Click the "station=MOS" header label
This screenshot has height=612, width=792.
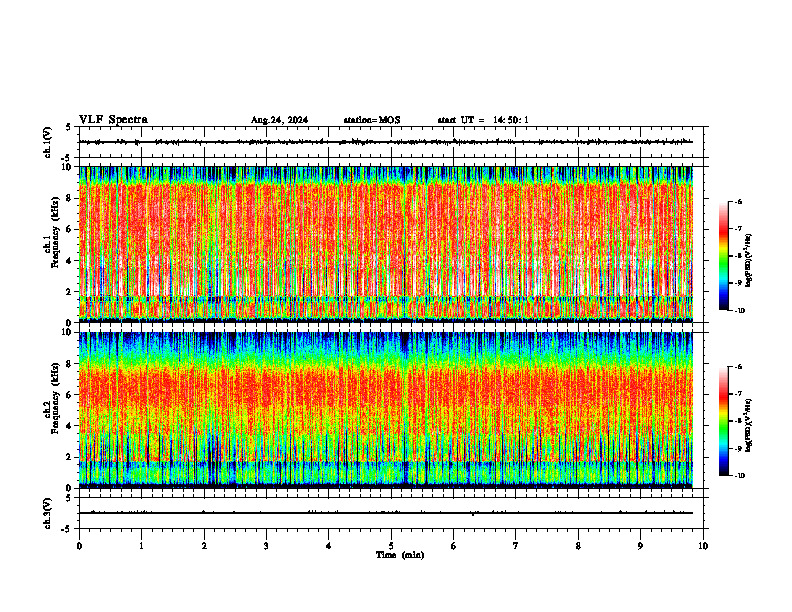[x=372, y=120]
